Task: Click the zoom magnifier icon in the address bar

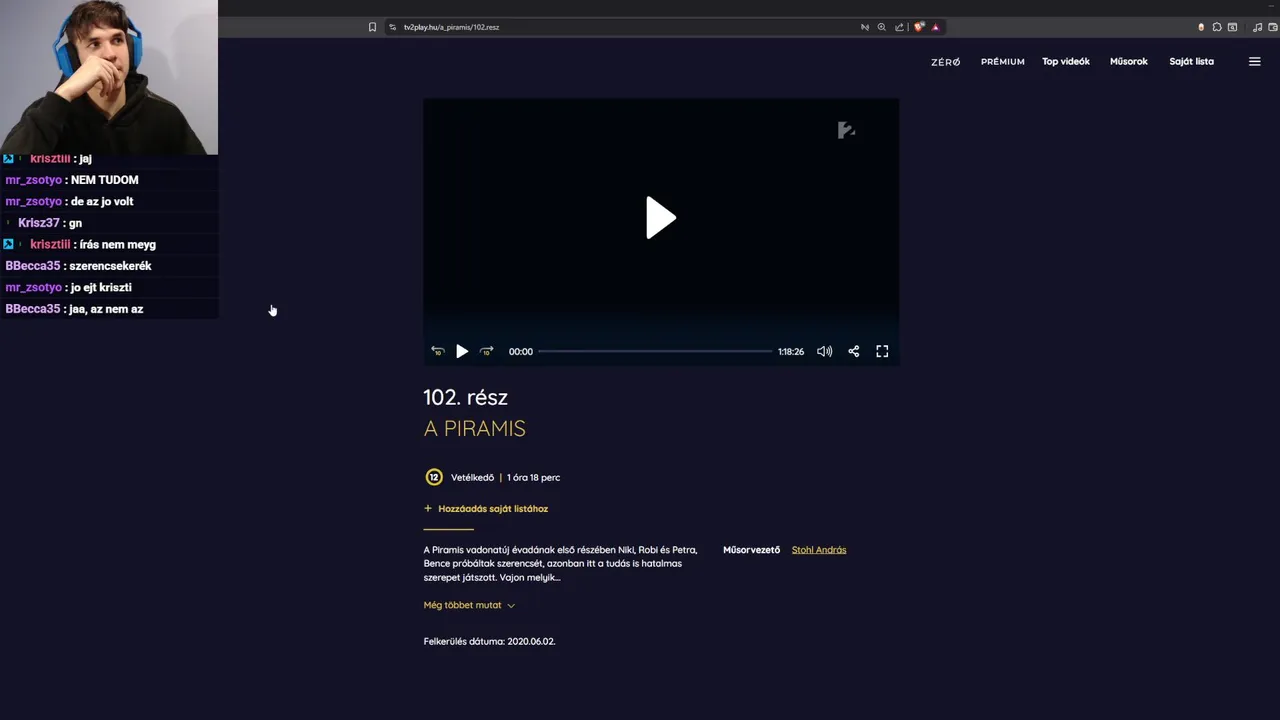Action: tap(882, 27)
